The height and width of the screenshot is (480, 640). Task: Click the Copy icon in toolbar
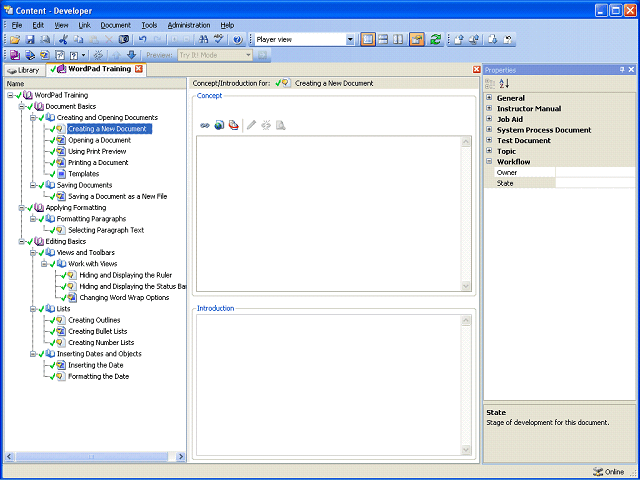coord(78,40)
